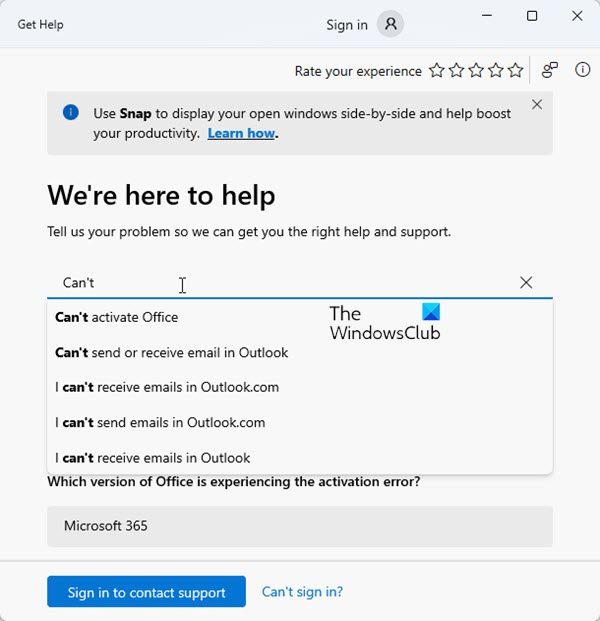Choose I can't send emails in Outlook.com
The width and height of the screenshot is (600, 621).
(x=300, y=423)
